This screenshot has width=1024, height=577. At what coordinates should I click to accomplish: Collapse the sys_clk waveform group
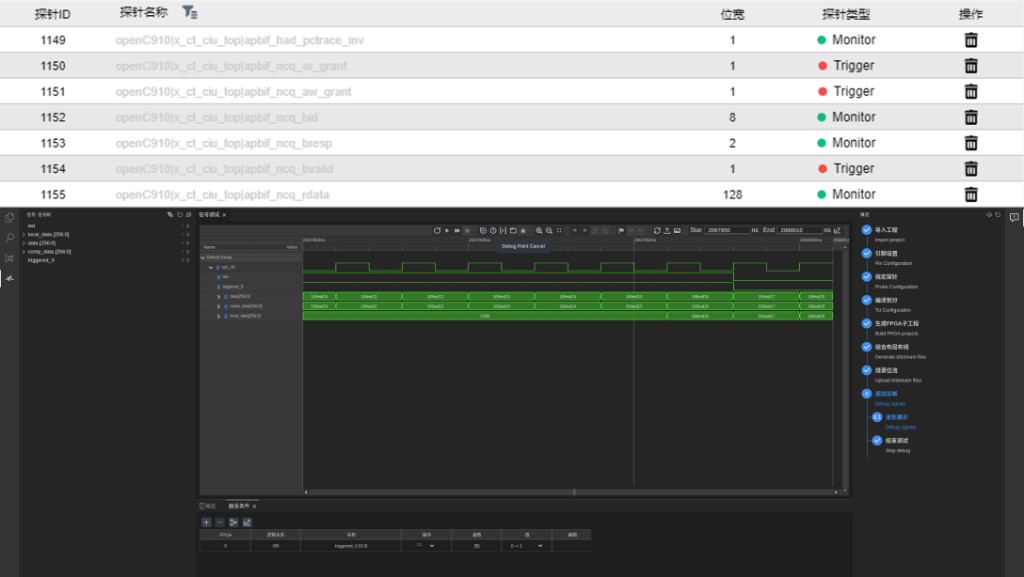(x=210, y=268)
